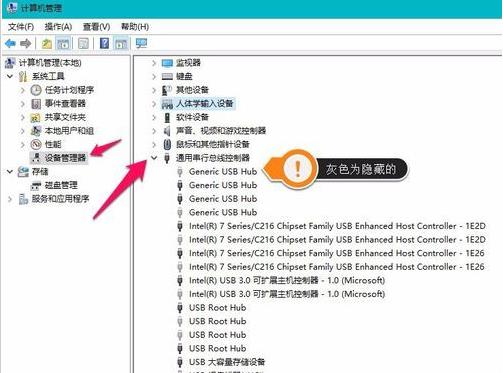
Task: Go back with the blue left arrow
Action: pos(11,43)
